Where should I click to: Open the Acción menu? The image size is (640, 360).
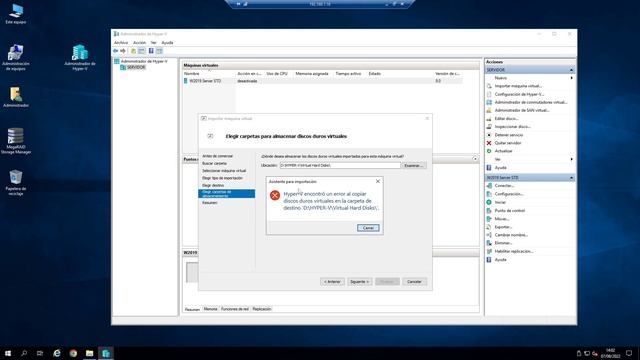point(139,42)
